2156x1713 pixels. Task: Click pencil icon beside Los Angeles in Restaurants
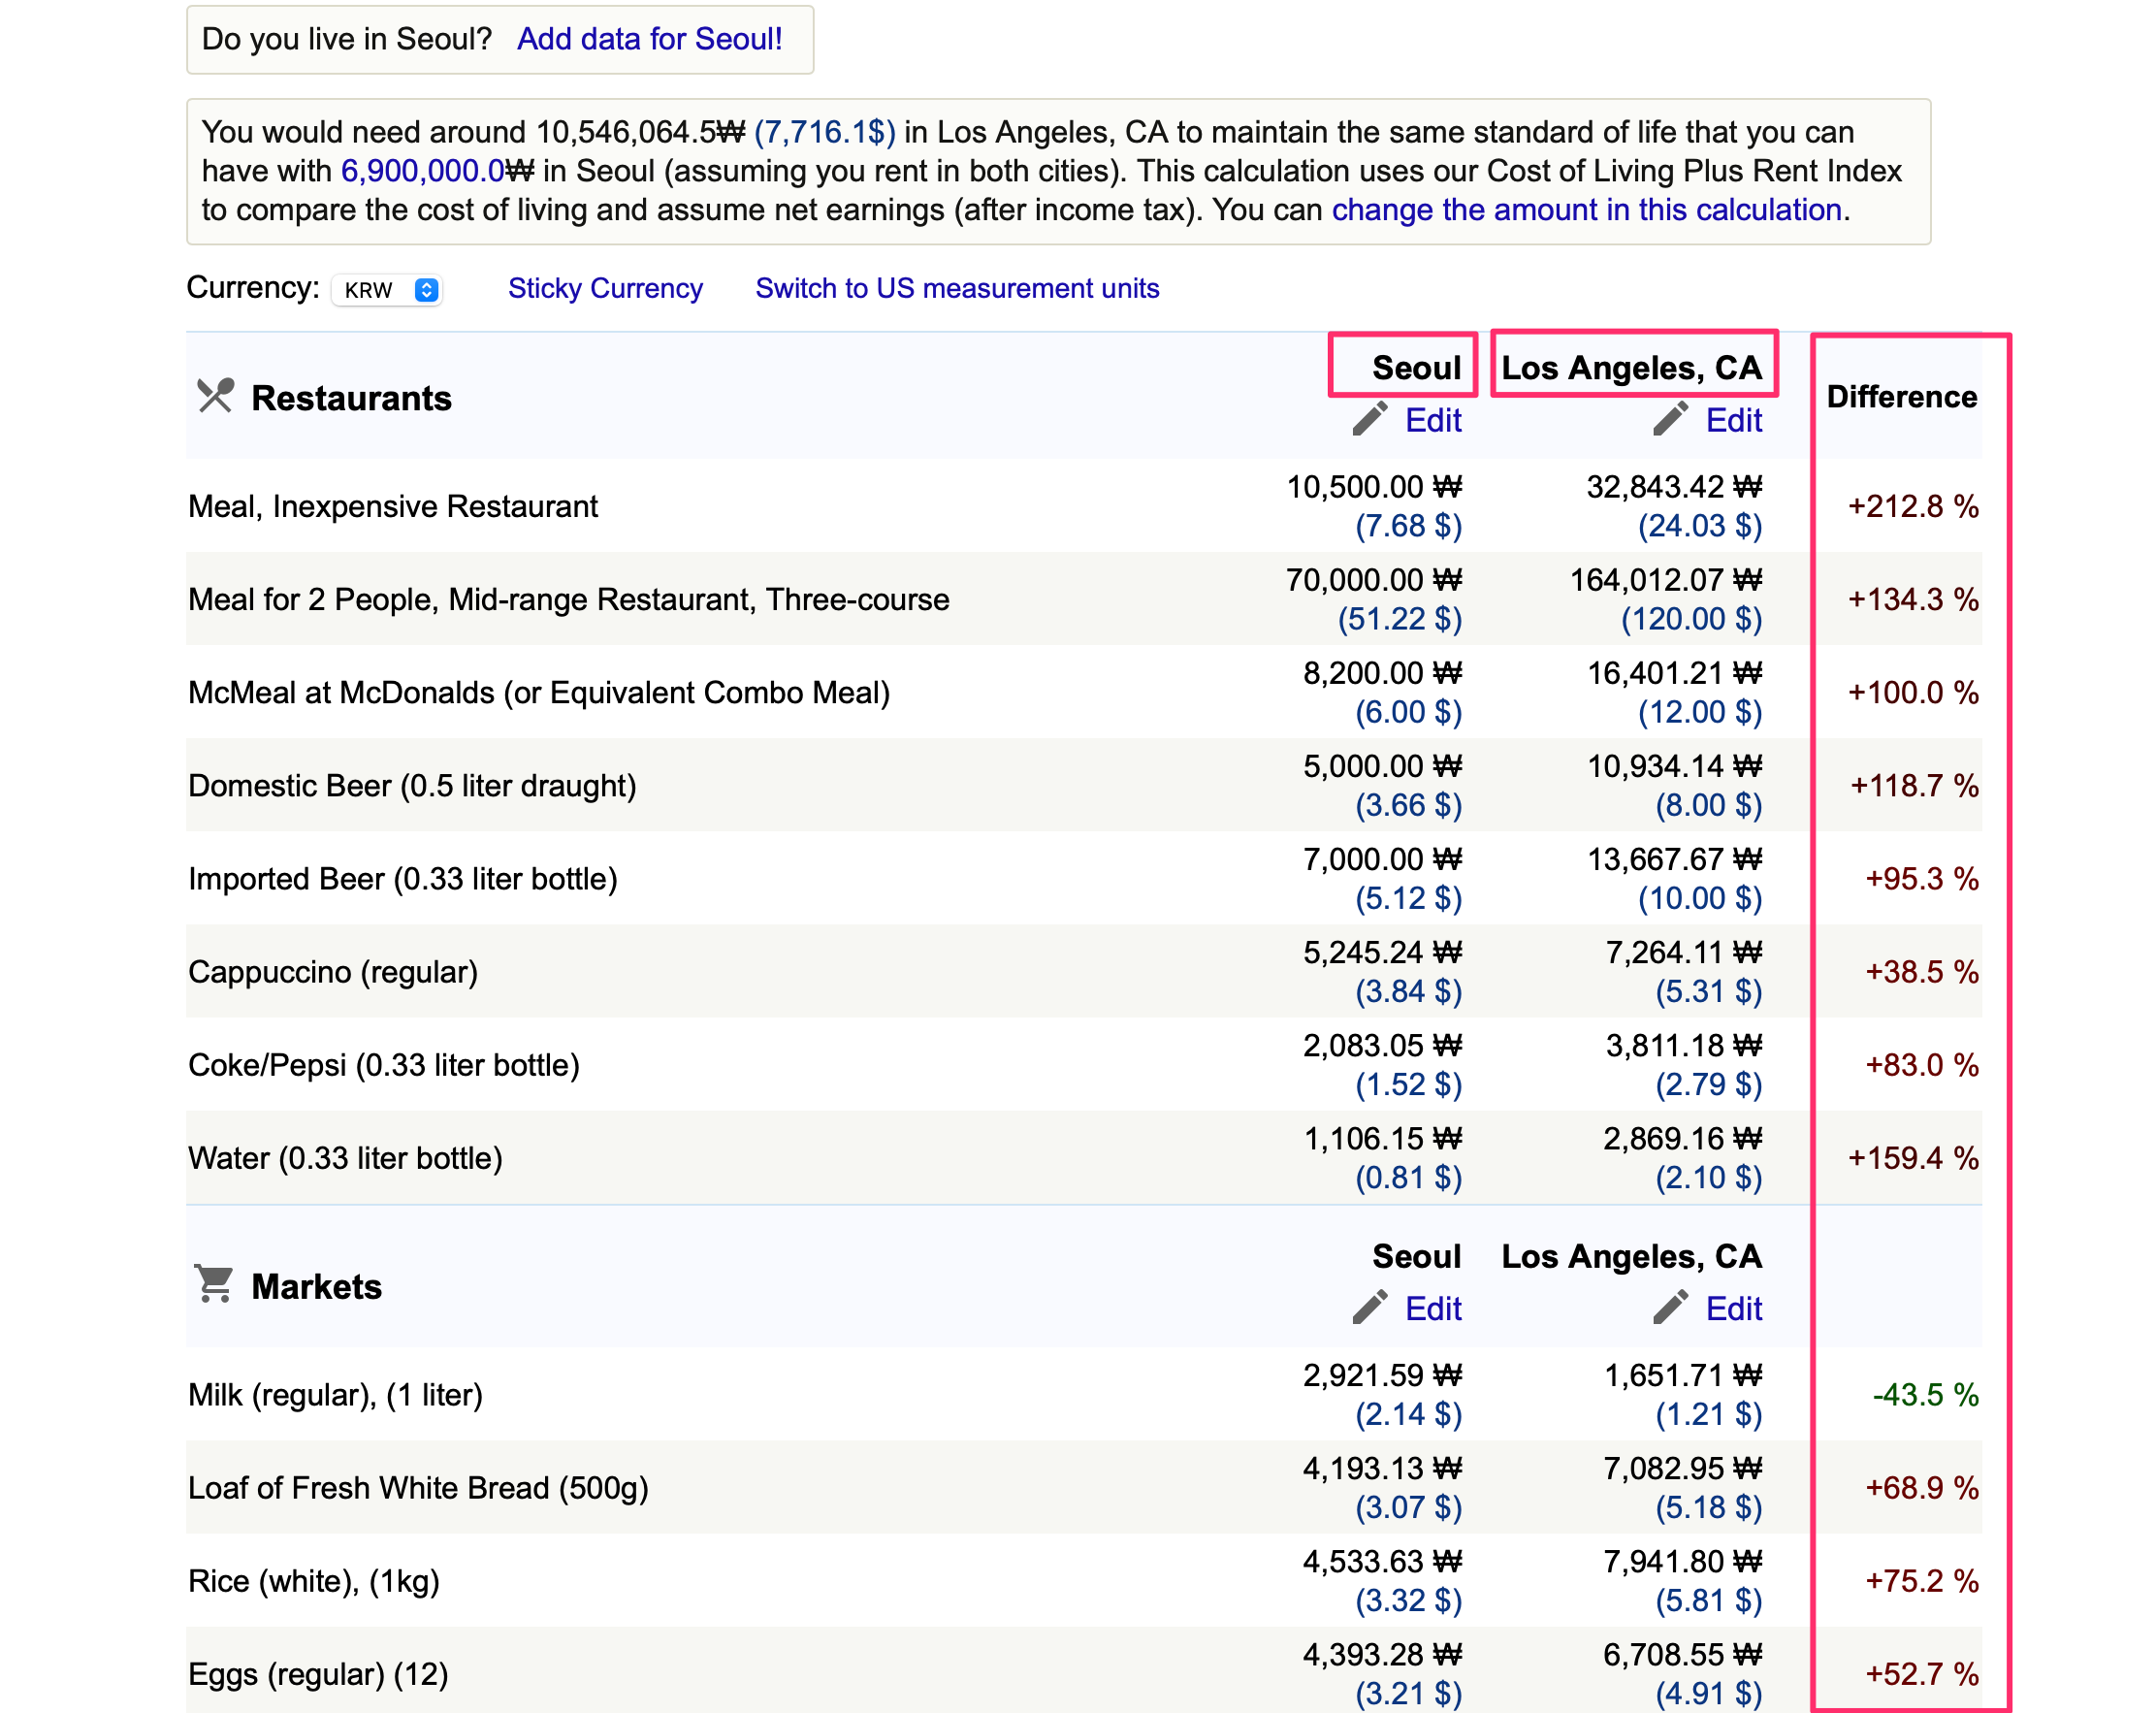point(1669,419)
